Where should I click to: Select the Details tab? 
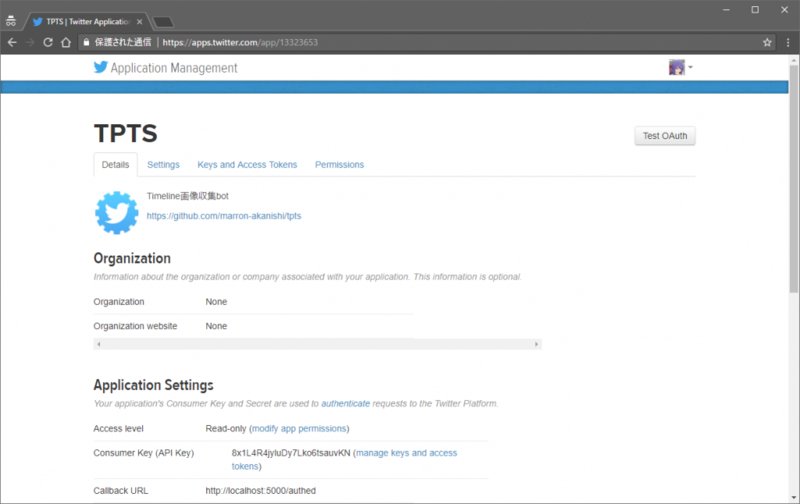[x=115, y=165]
